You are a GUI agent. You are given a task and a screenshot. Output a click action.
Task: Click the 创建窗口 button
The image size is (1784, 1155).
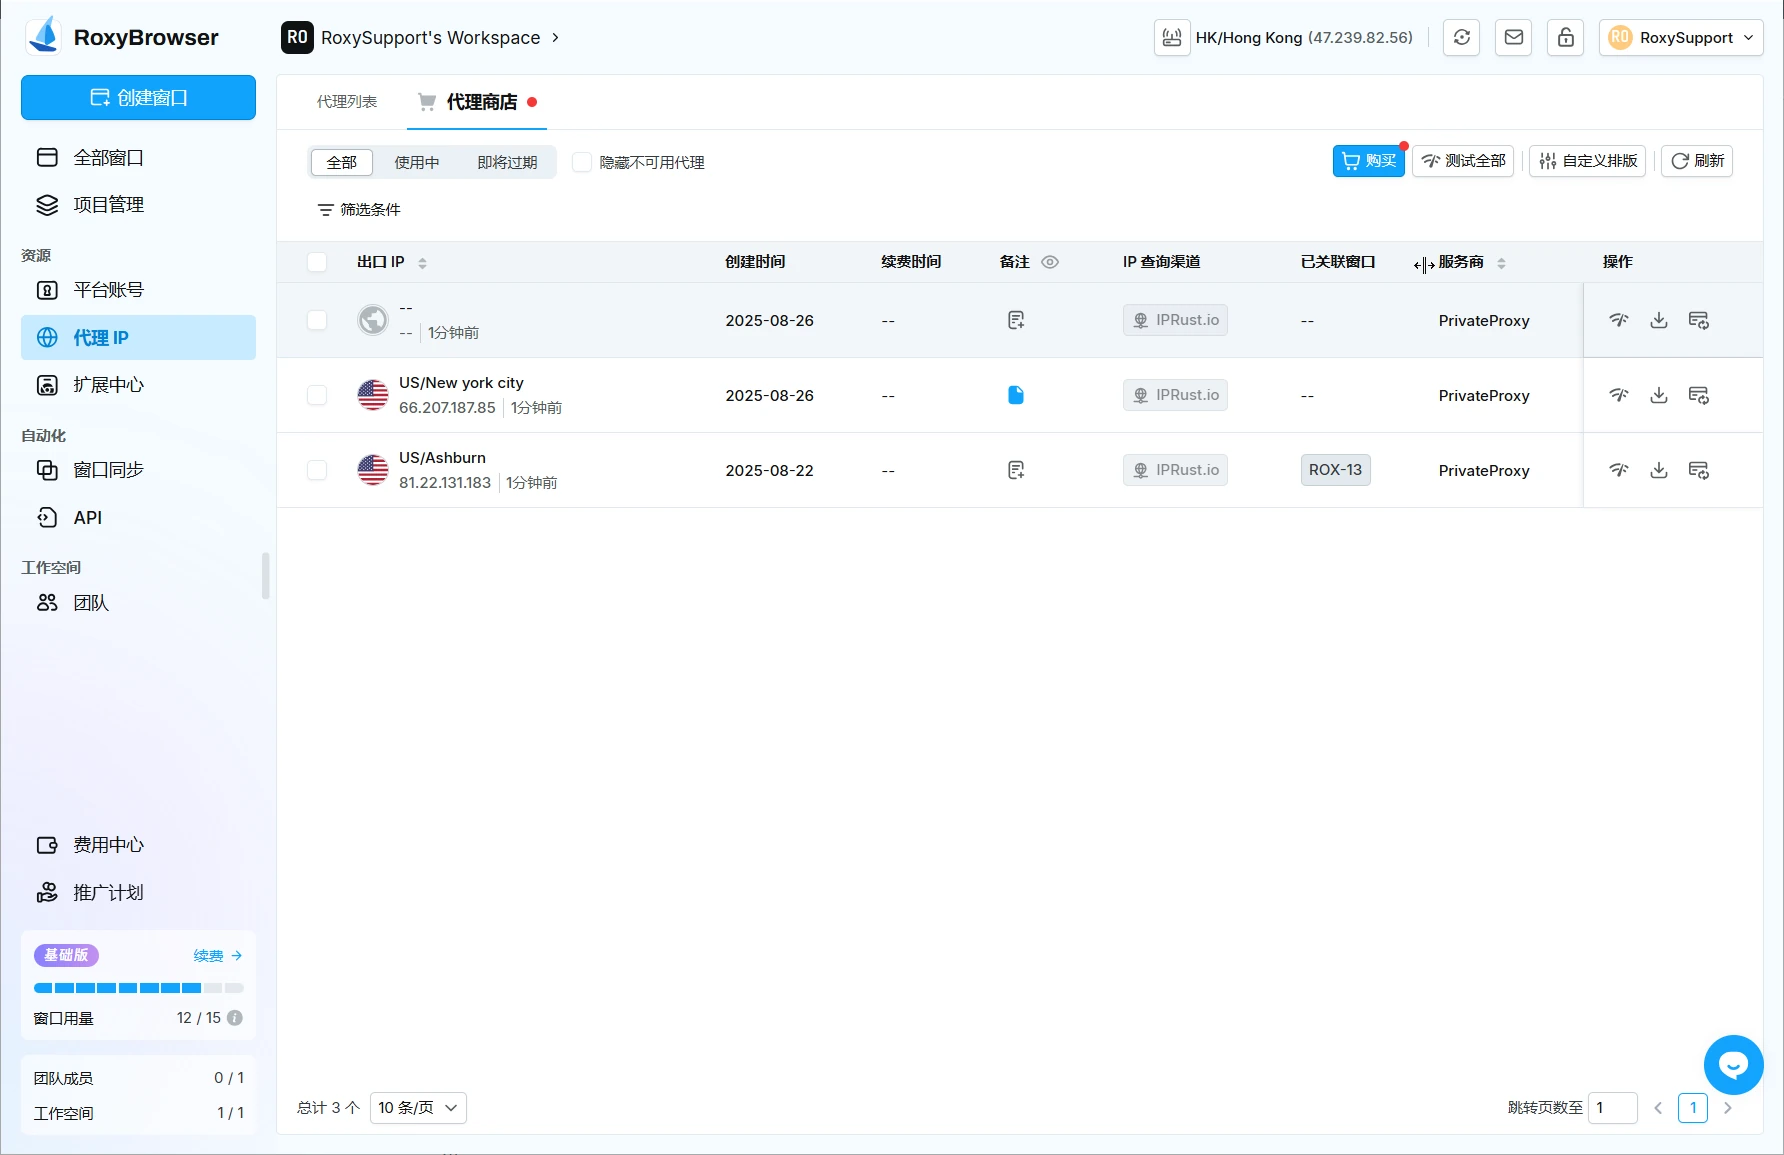pyautogui.click(x=138, y=98)
